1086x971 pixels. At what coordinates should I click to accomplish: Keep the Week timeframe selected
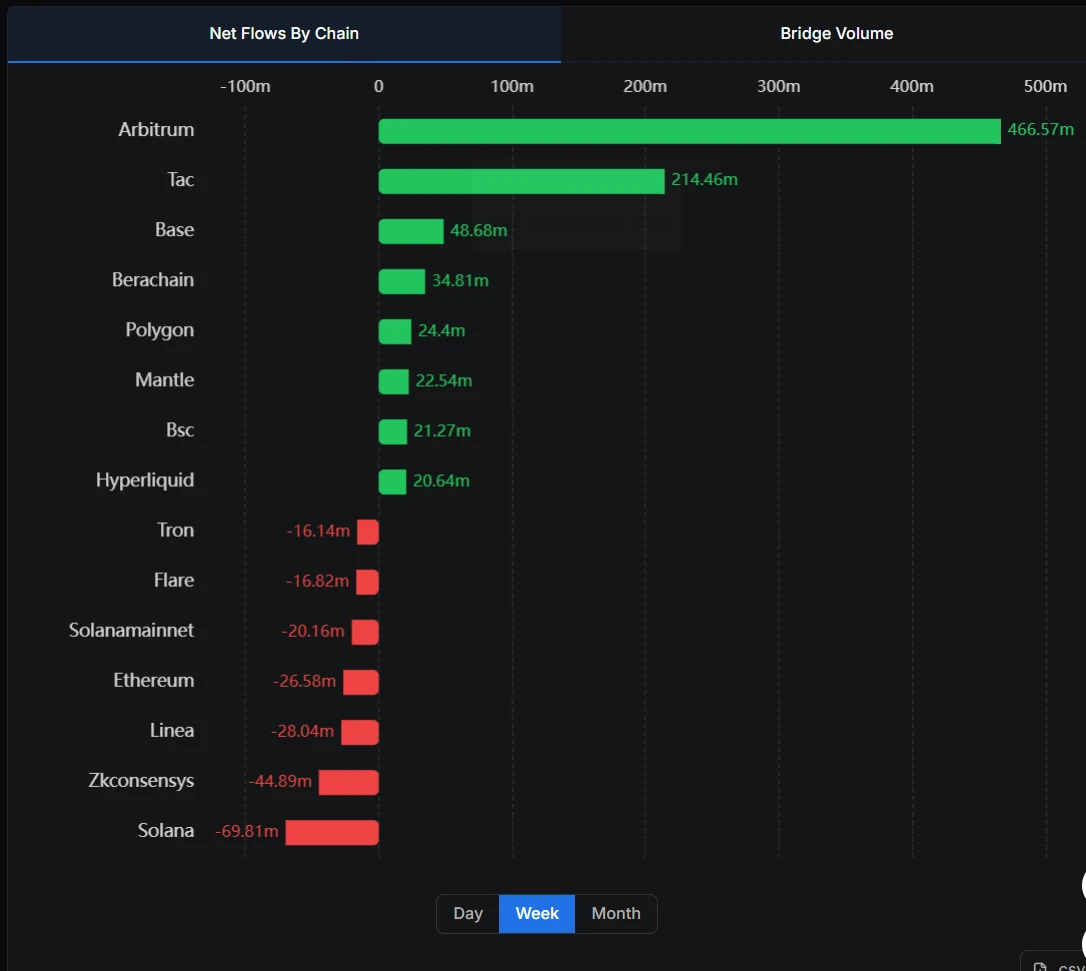(536, 913)
